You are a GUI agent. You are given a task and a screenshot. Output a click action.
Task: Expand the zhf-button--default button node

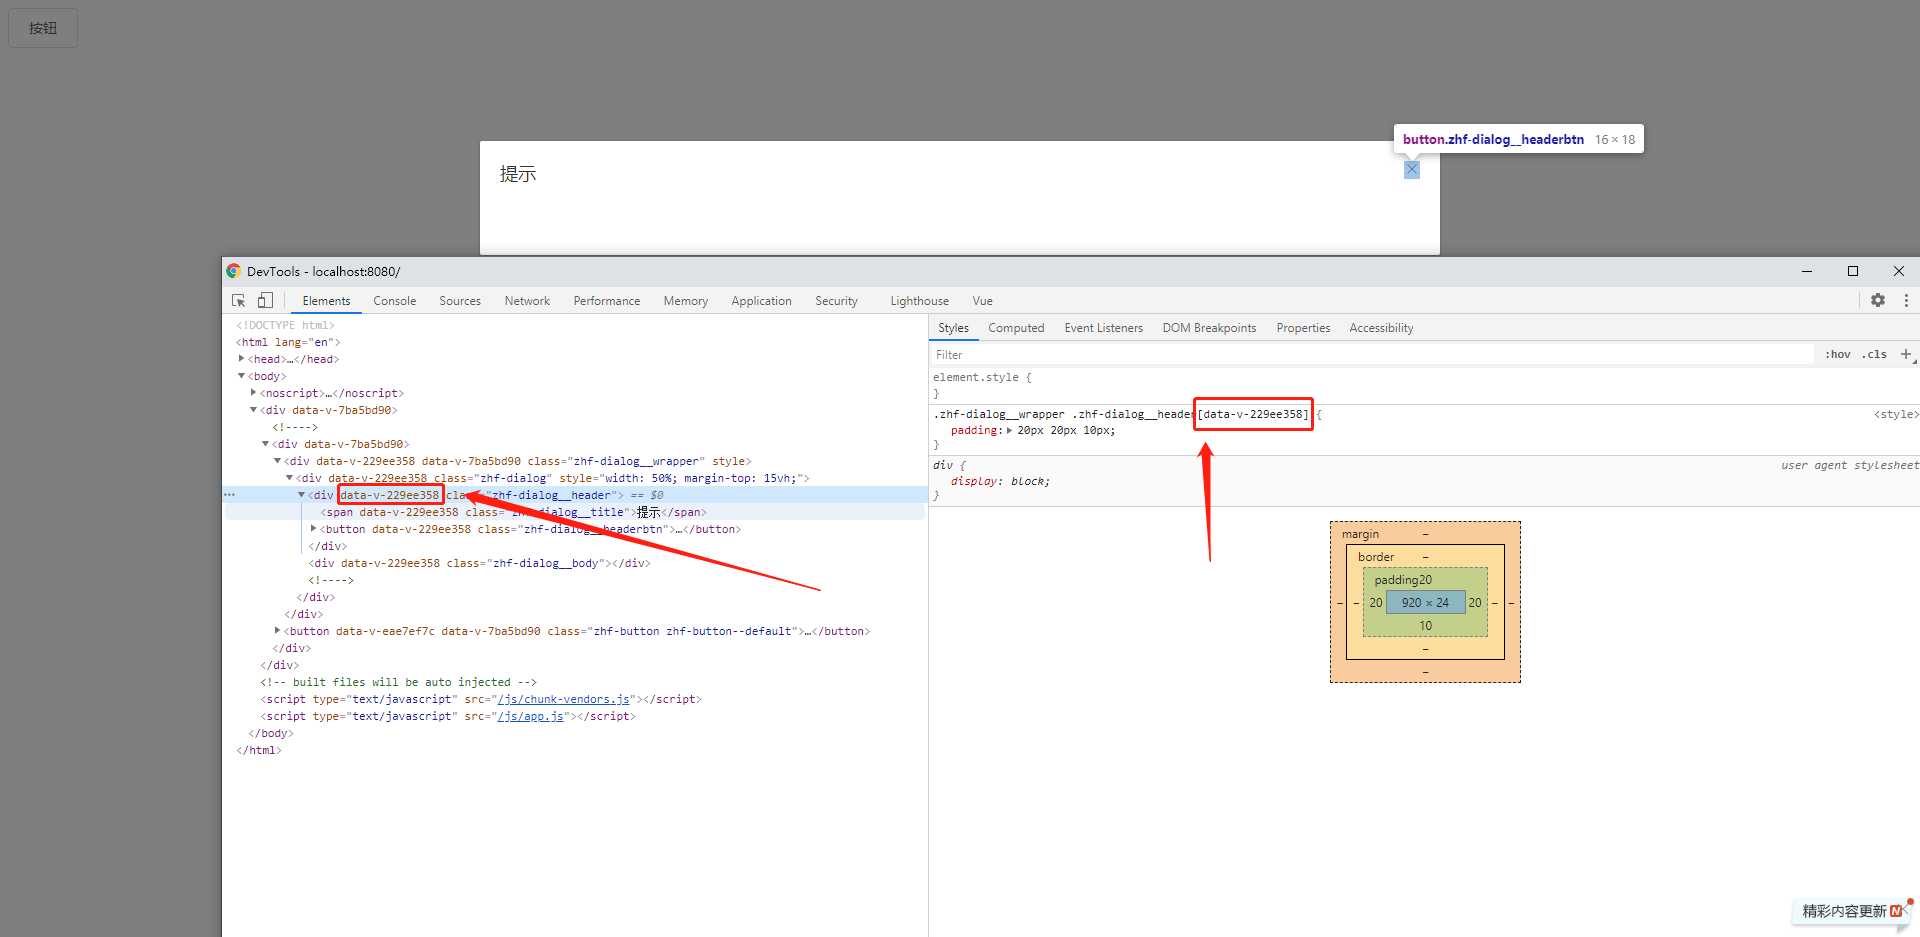click(277, 631)
